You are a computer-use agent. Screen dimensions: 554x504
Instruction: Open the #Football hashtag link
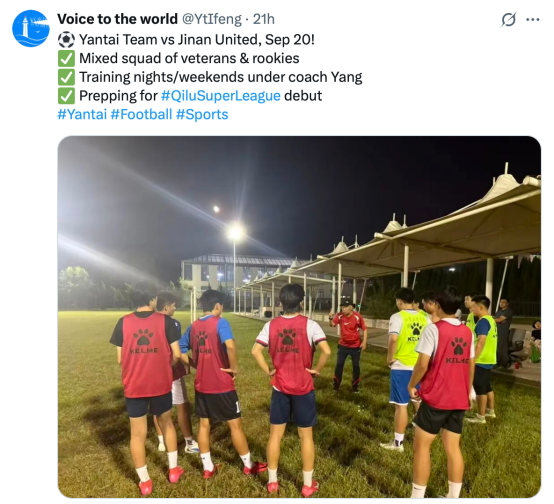tap(141, 115)
